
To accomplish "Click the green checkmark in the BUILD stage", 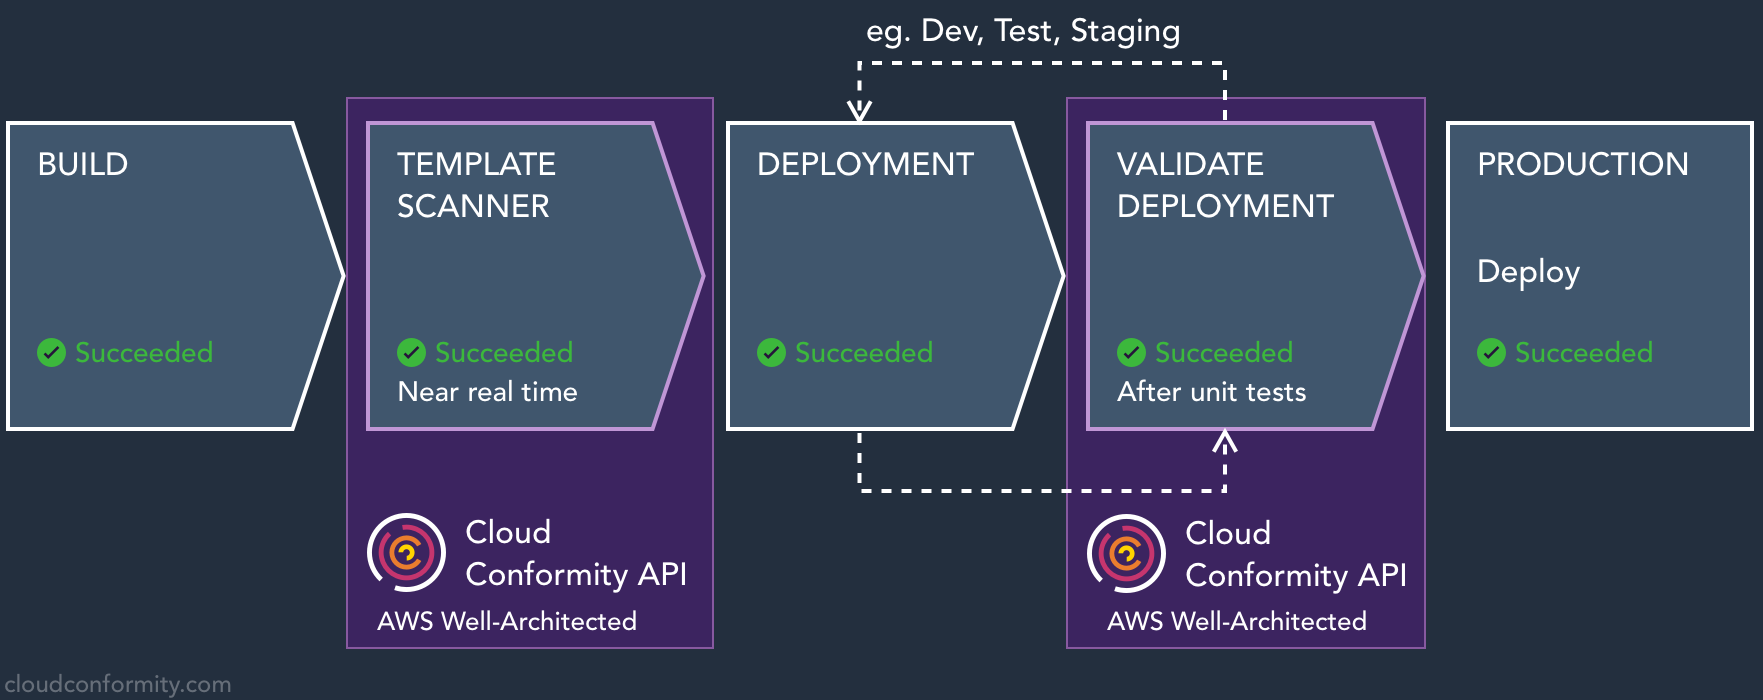I will pos(51,352).
